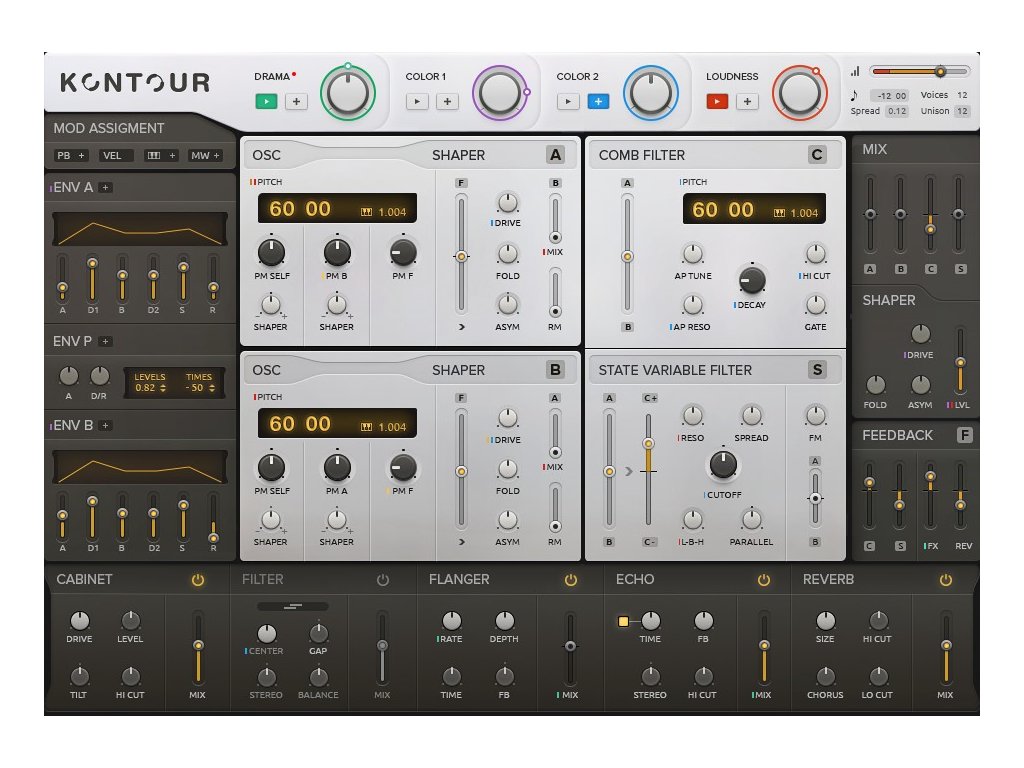Open the filter type selector in Filter section
Image resolution: width=1024 pixels, height=768 pixels.
292,606
